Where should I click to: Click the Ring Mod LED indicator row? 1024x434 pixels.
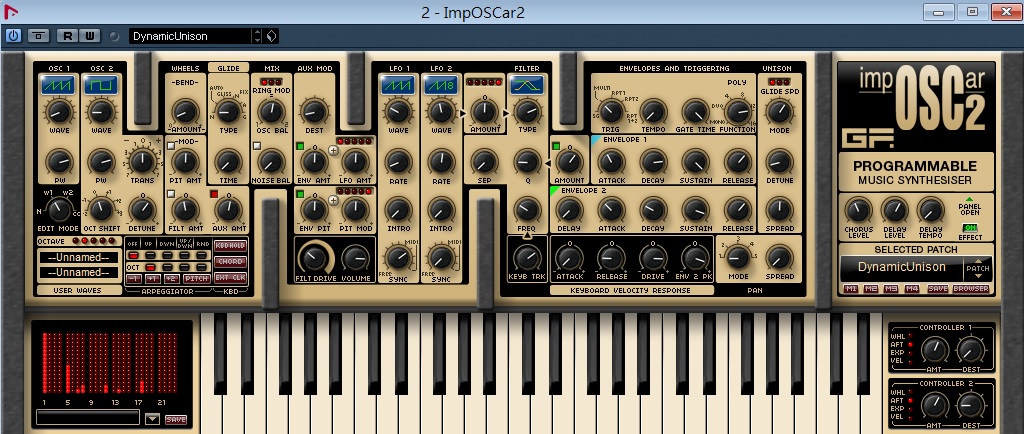click(x=271, y=82)
